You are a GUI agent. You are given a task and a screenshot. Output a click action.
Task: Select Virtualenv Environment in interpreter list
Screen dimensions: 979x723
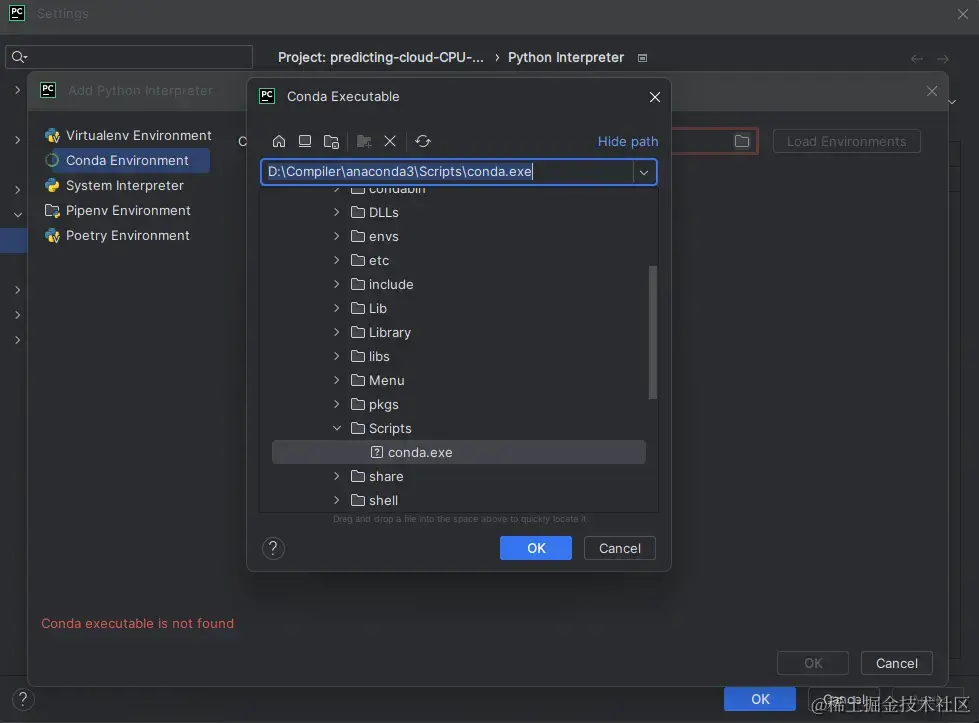click(128, 135)
